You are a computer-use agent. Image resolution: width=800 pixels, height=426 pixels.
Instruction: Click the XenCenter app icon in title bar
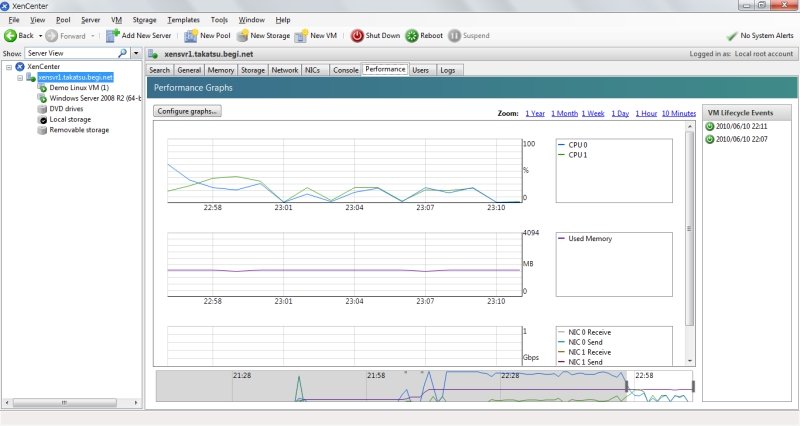(5, 6)
